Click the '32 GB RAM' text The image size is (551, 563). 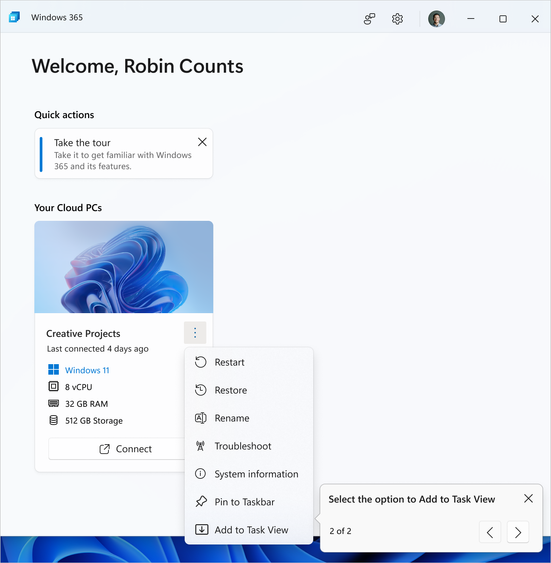87,404
